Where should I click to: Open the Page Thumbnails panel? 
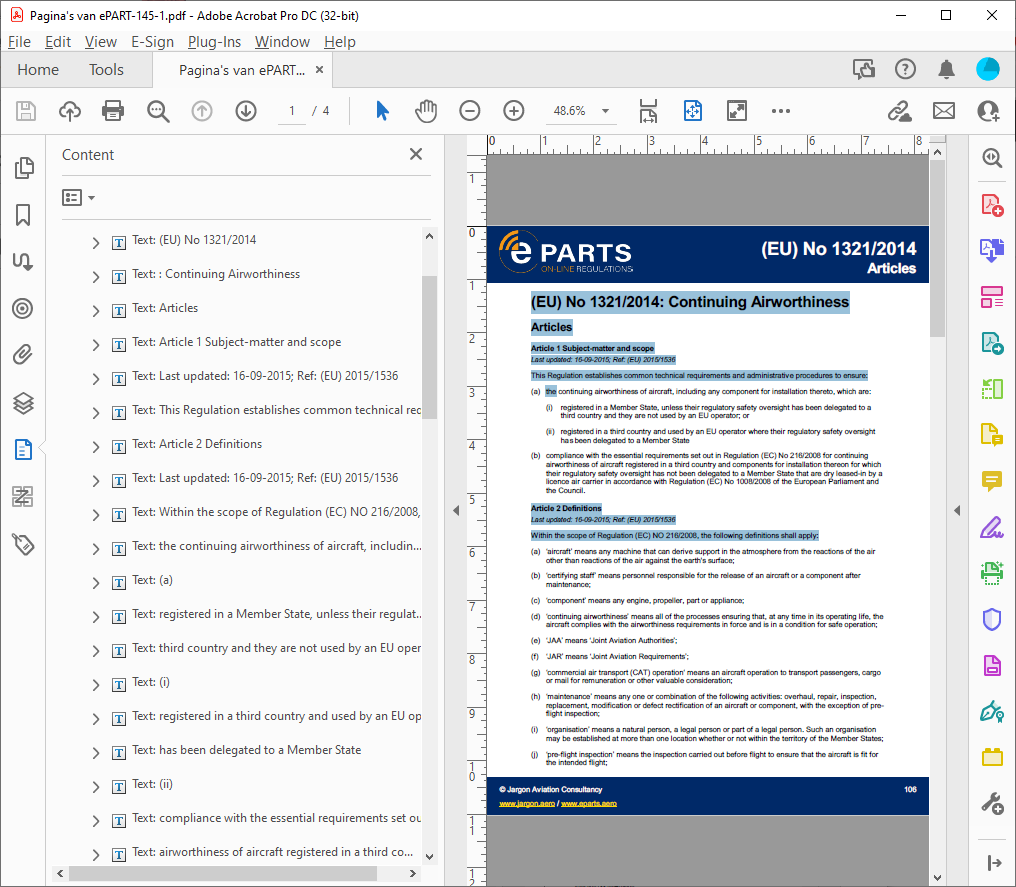[23, 168]
